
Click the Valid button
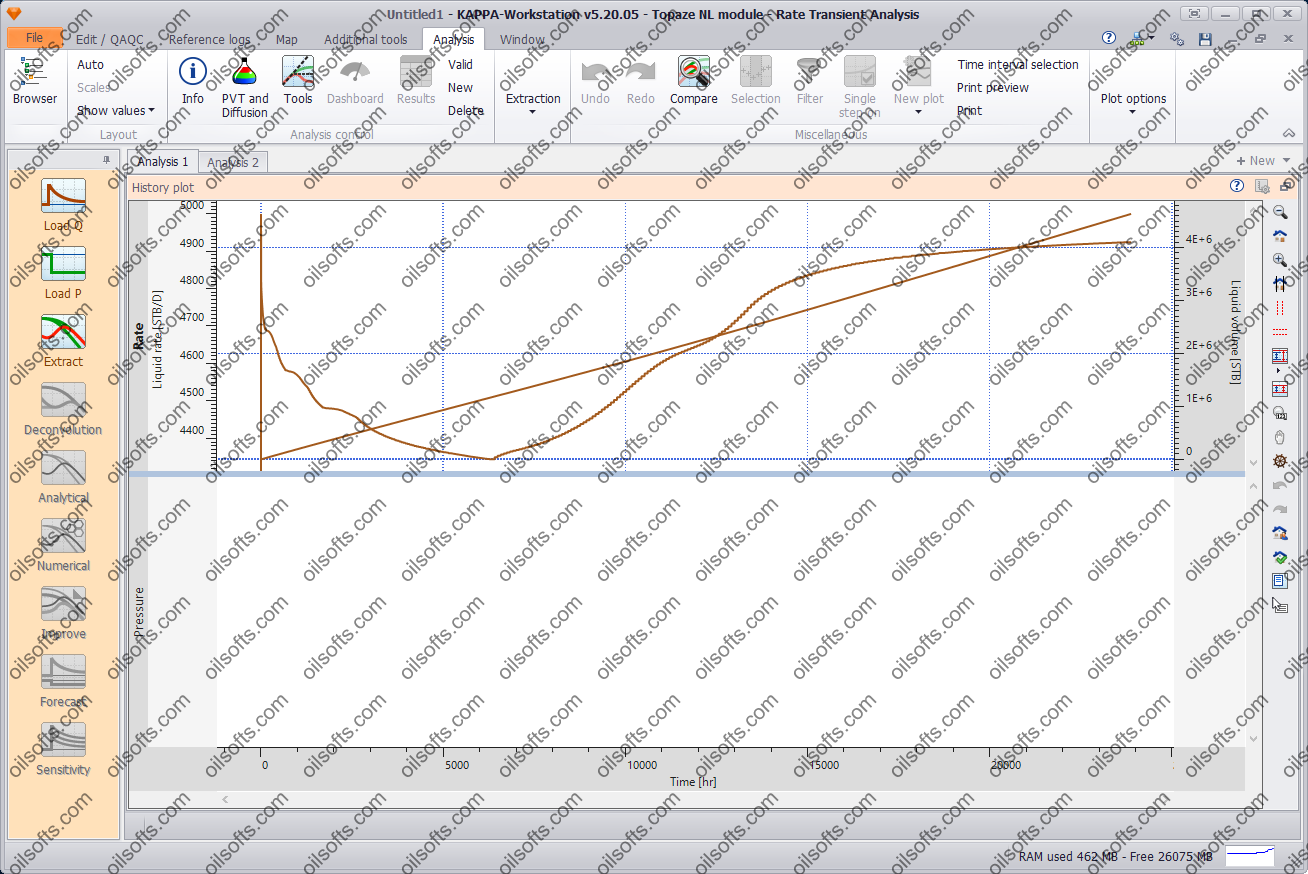coord(461,64)
